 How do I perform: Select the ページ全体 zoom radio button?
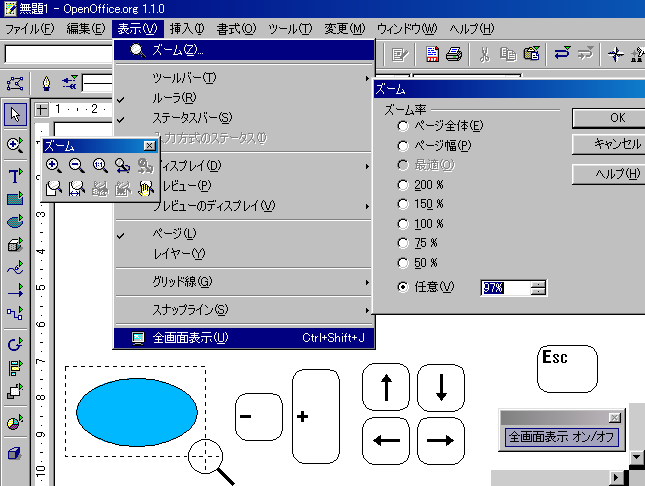point(403,126)
